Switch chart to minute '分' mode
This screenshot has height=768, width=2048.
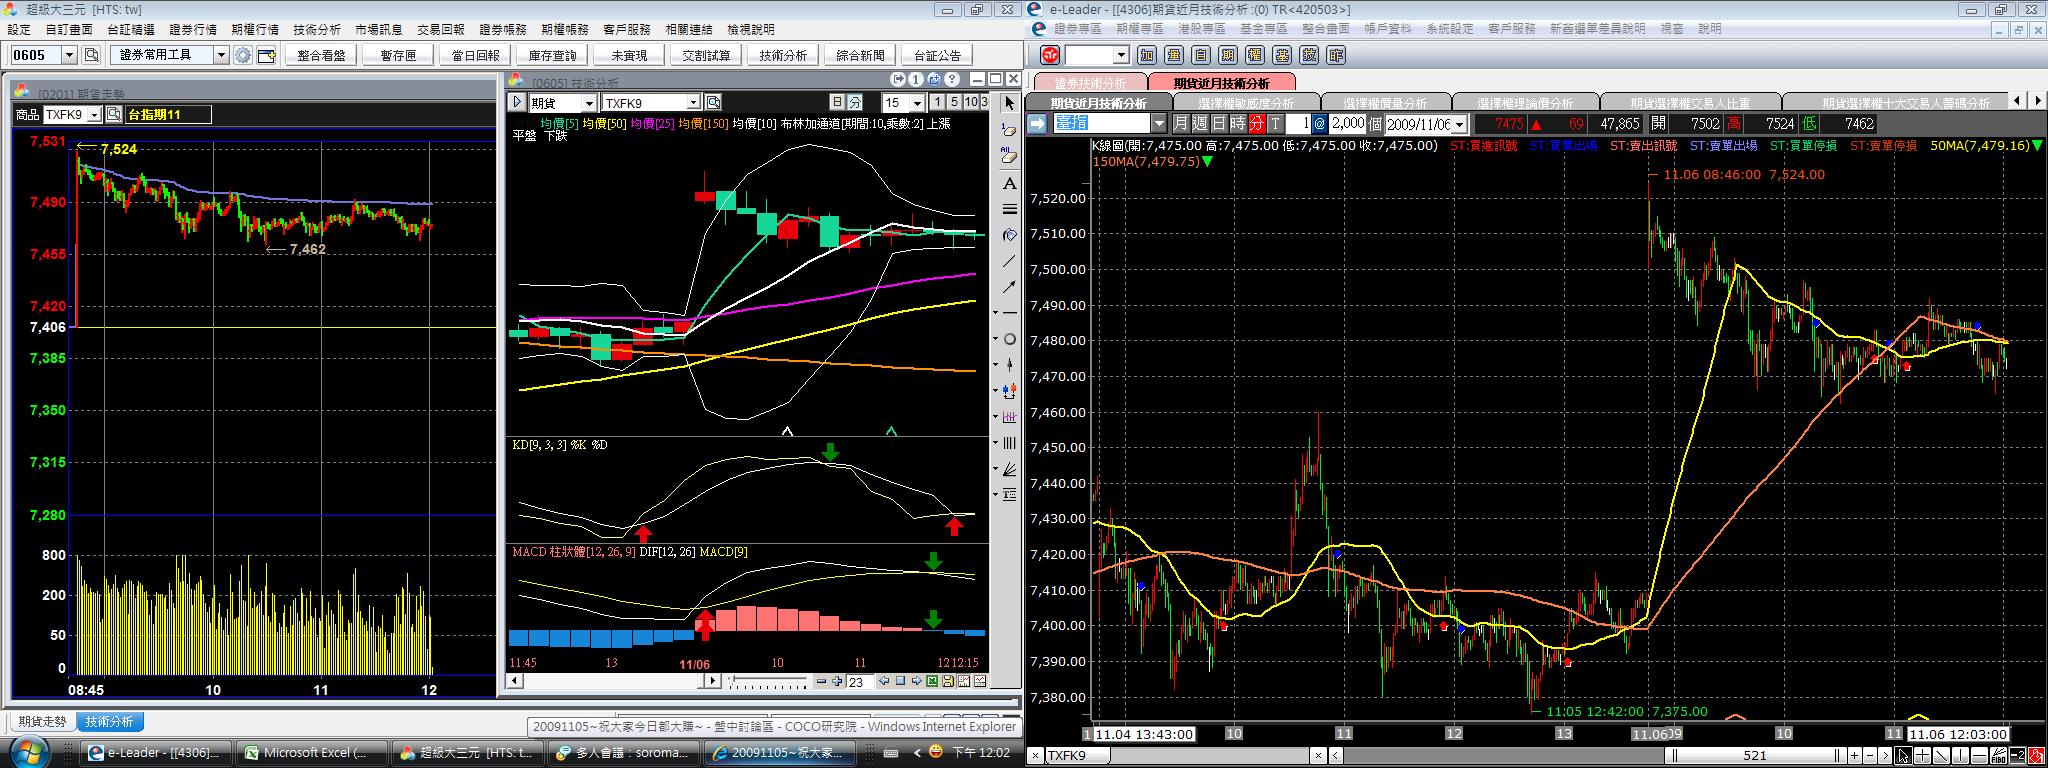(855, 102)
